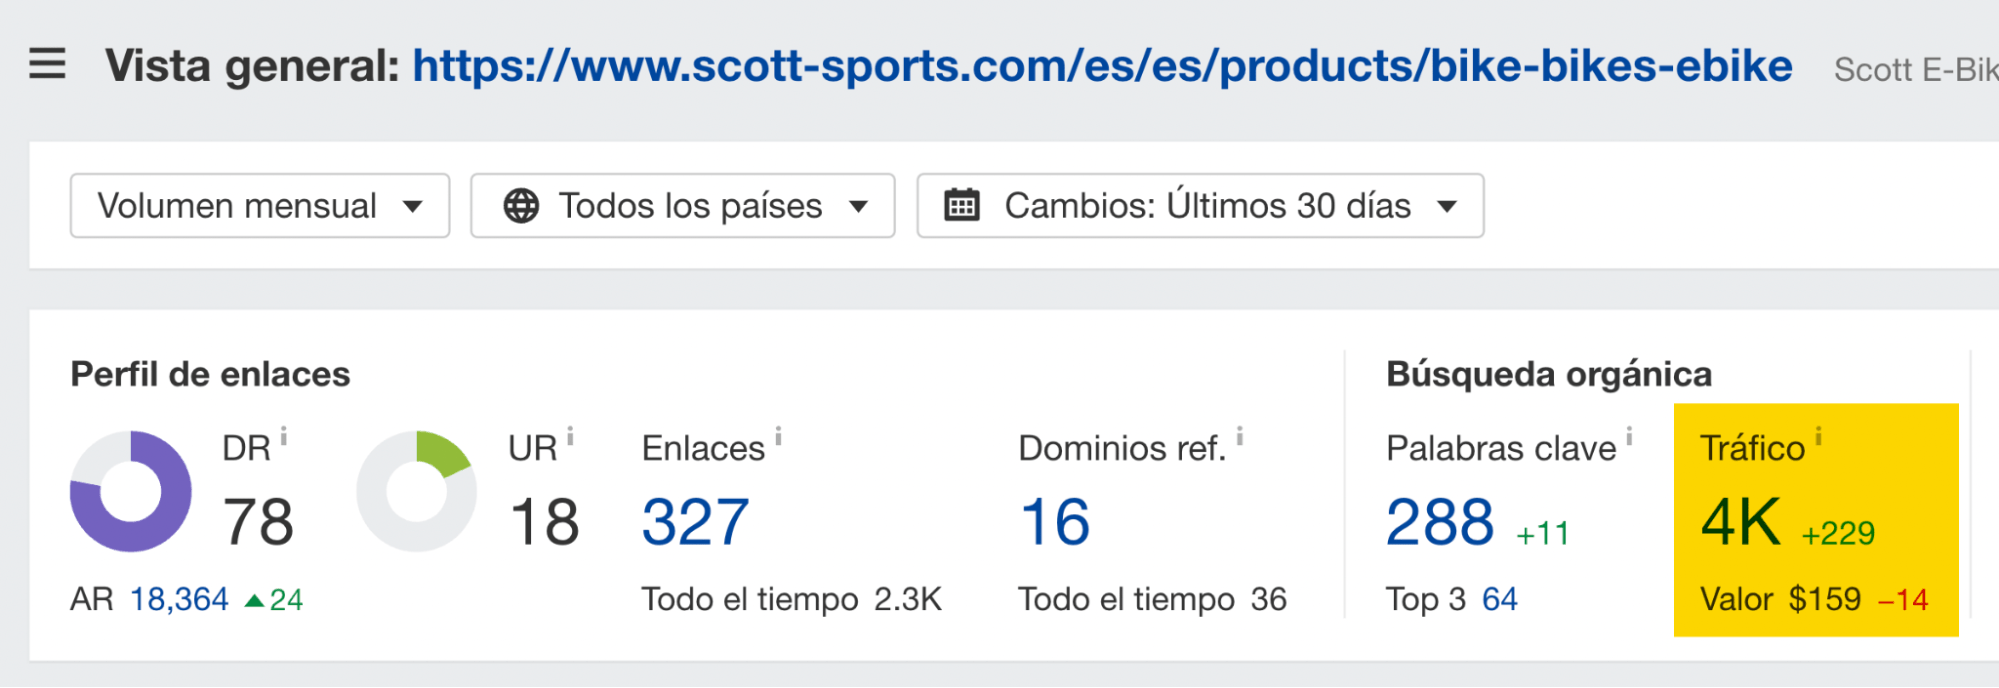Open the Cambios: Últimos 30 días dropdown
1999x688 pixels.
point(1198,206)
